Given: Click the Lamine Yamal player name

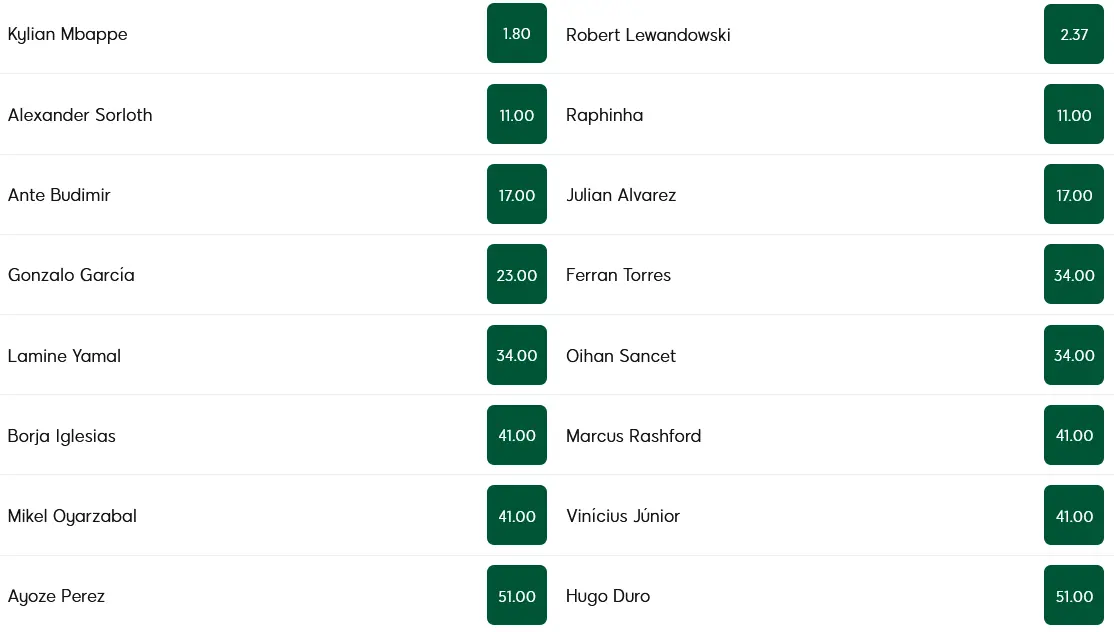Looking at the screenshot, I should [64, 356].
